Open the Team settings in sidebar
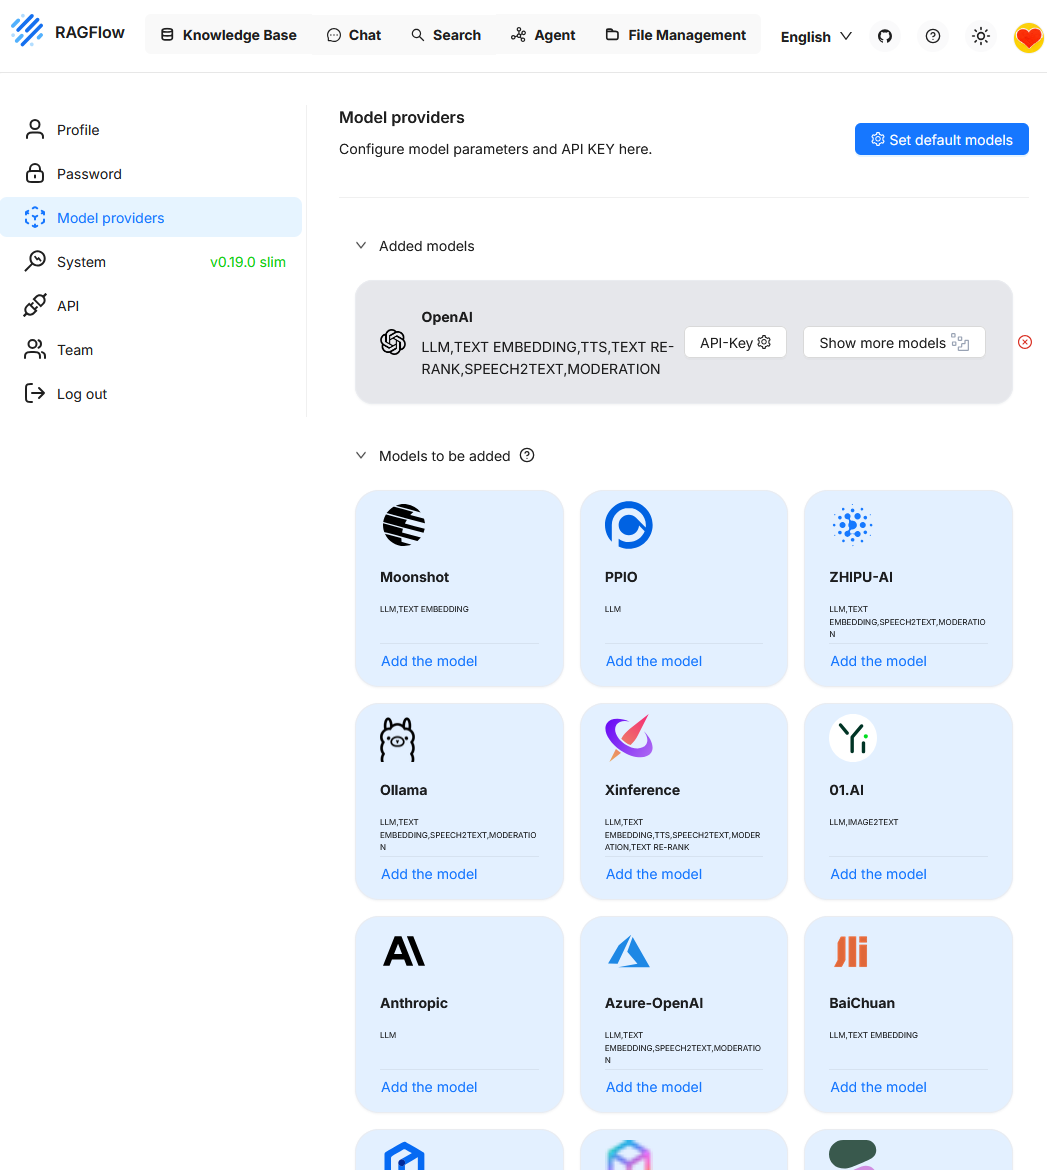The height and width of the screenshot is (1170, 1047). 74,350
